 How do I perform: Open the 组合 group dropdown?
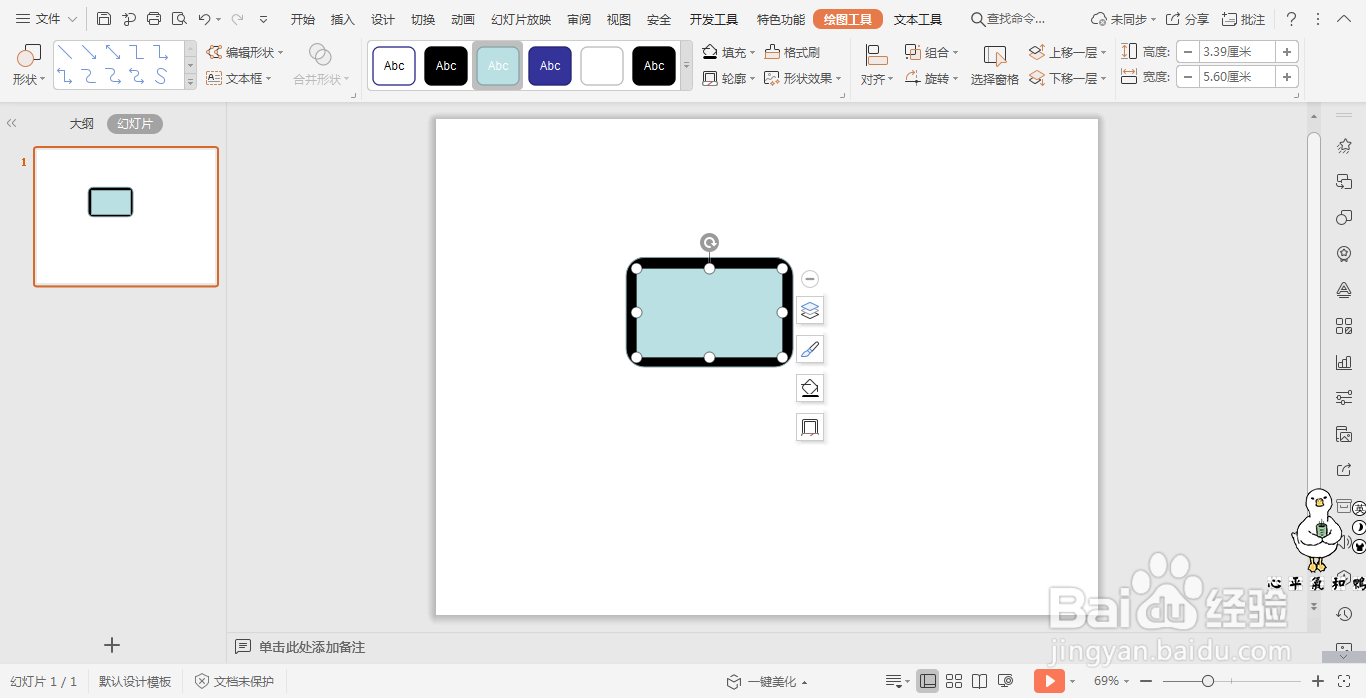[x=932, y=52]
